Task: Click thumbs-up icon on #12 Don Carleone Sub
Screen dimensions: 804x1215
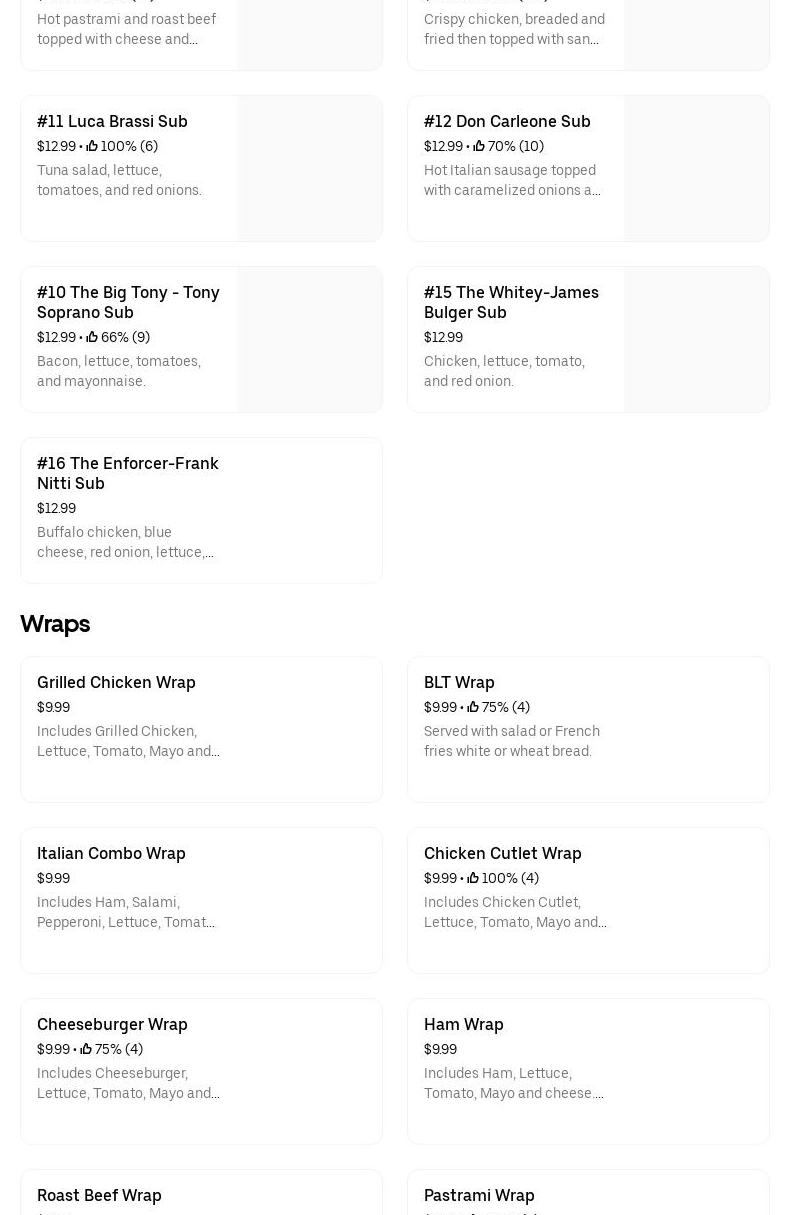Action: 479,146
